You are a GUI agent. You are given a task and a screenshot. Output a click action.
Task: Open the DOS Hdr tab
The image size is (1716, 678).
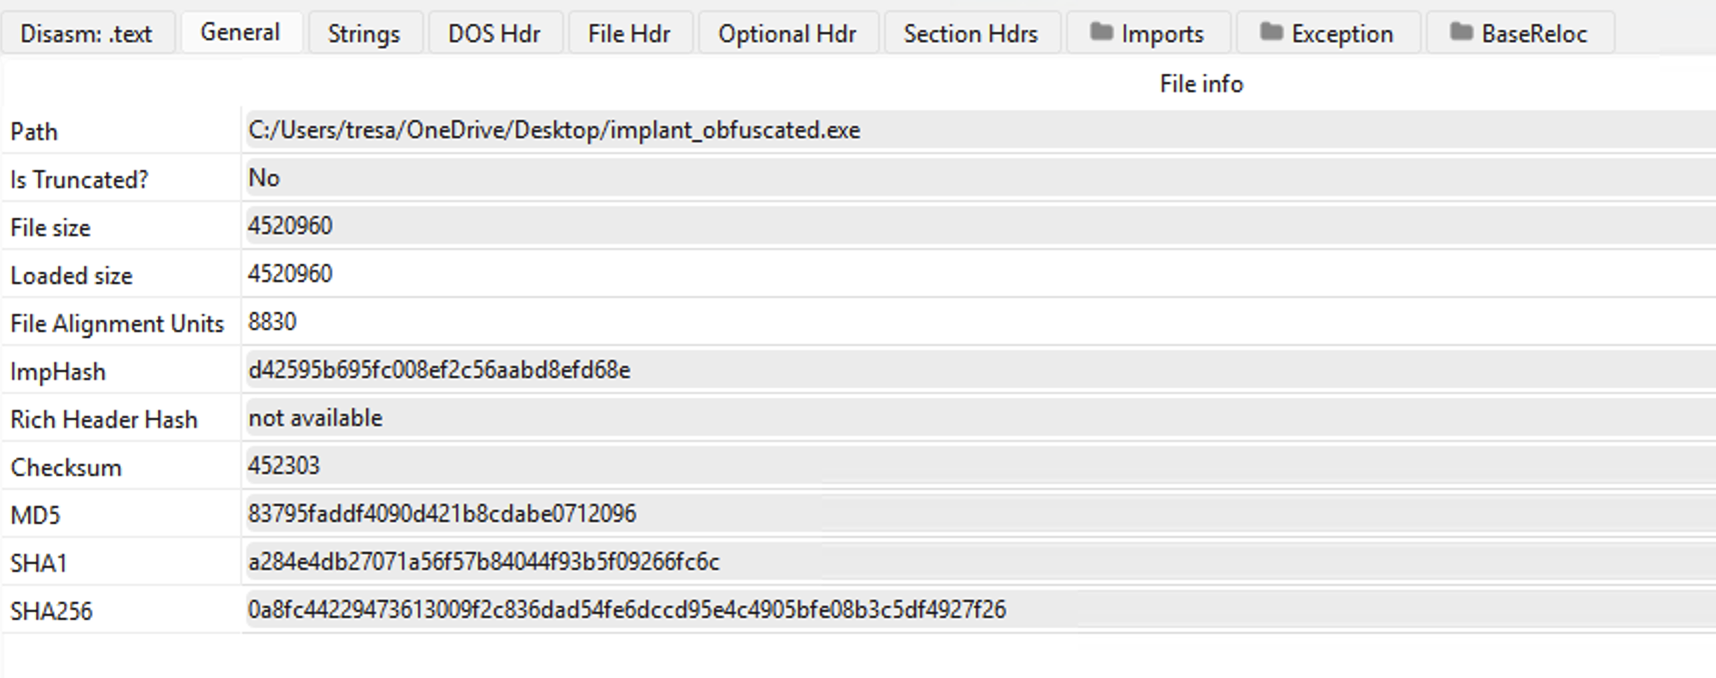[x=494, y=34]
